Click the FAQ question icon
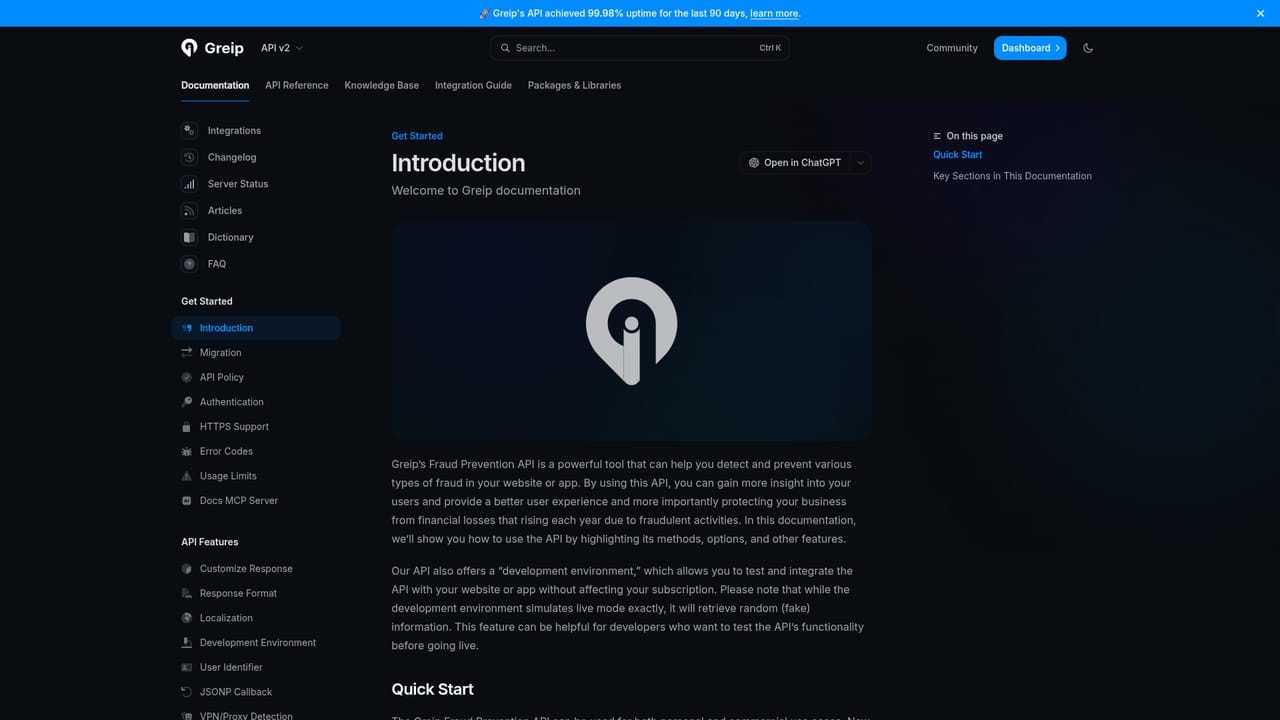1280x720 pixels. (189, 264)
